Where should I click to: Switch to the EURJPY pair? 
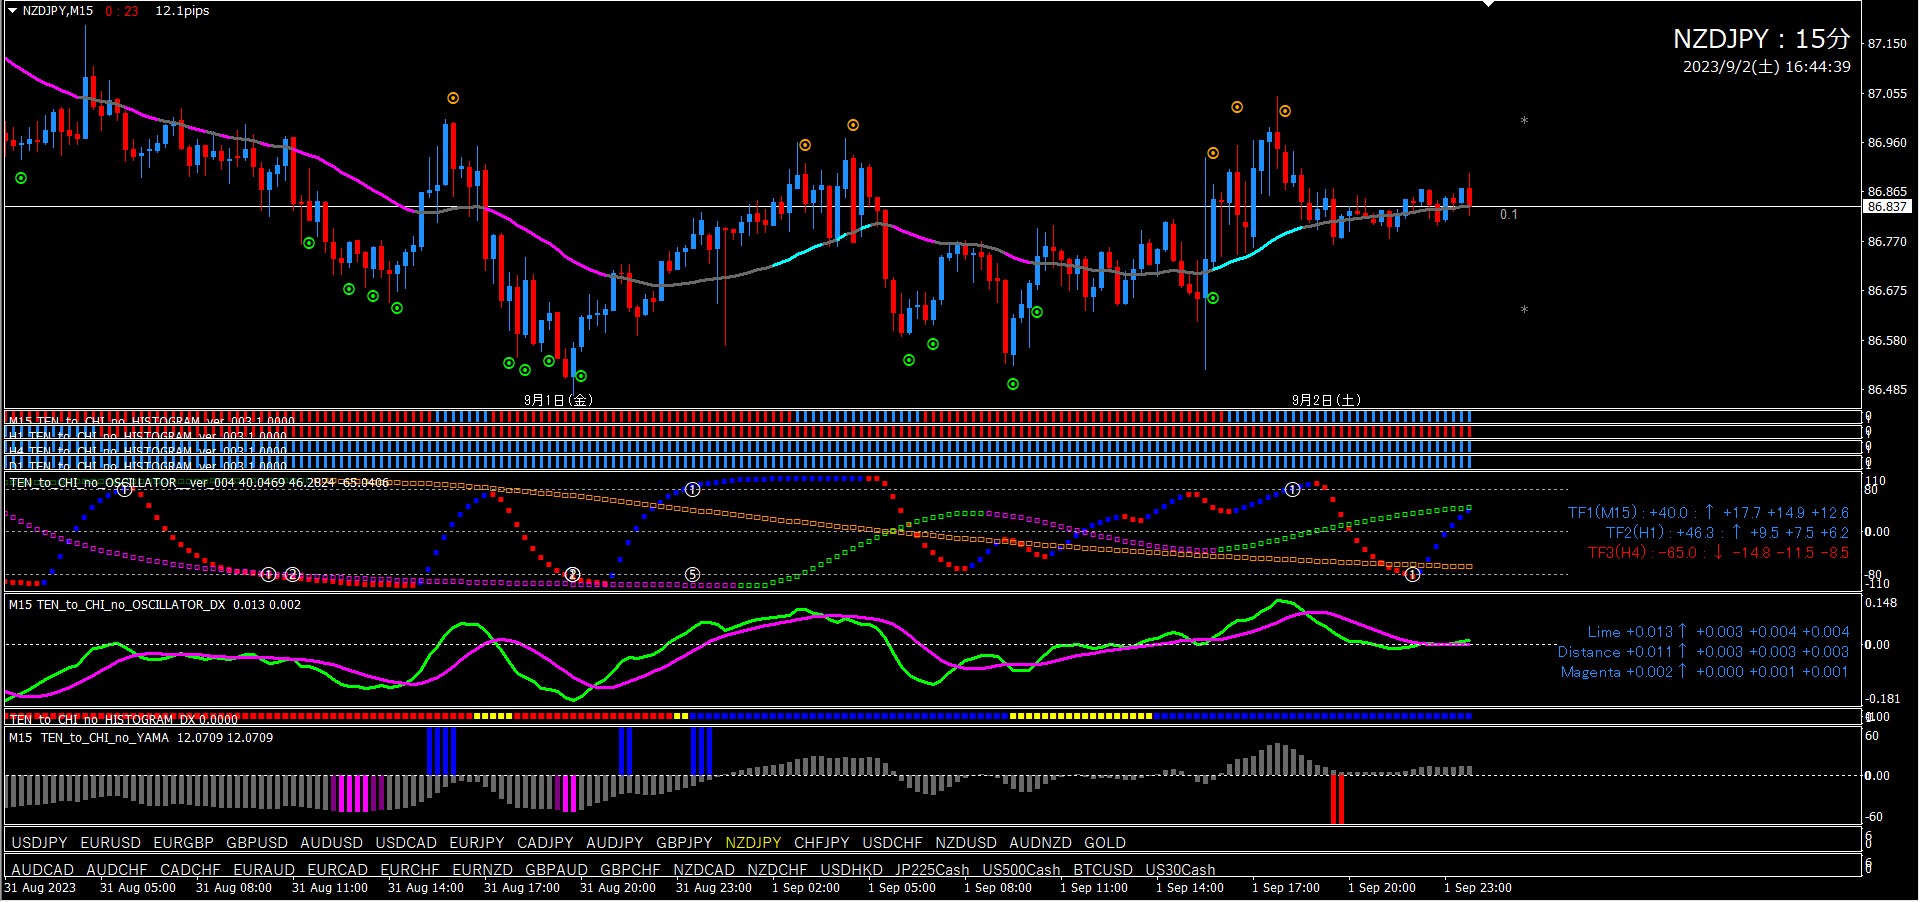point(477,843)
